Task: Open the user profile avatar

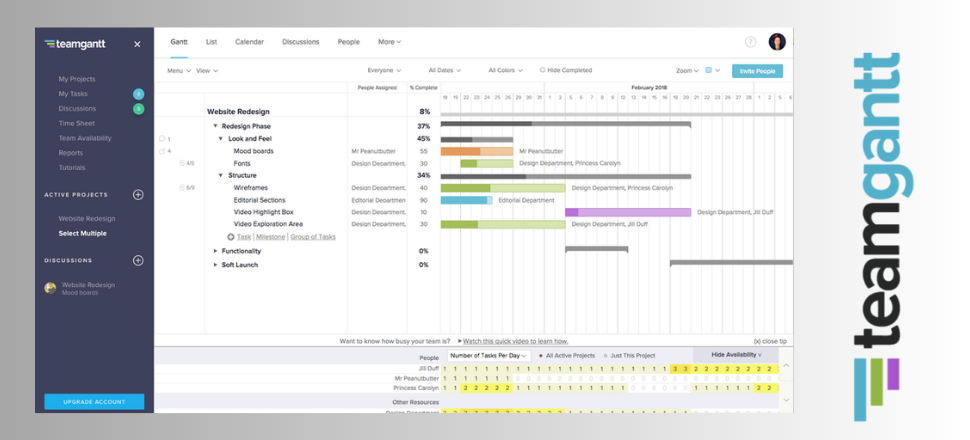Action: (x=777, y=42)
